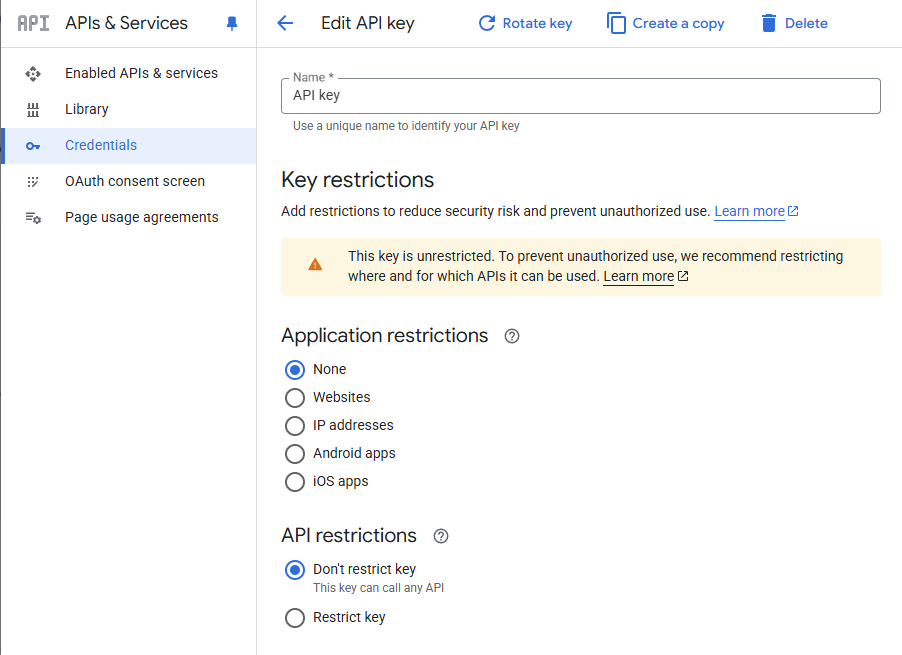The image size is (902, 655).
Task: Go back using the left arrow
Action: point(285,24)
